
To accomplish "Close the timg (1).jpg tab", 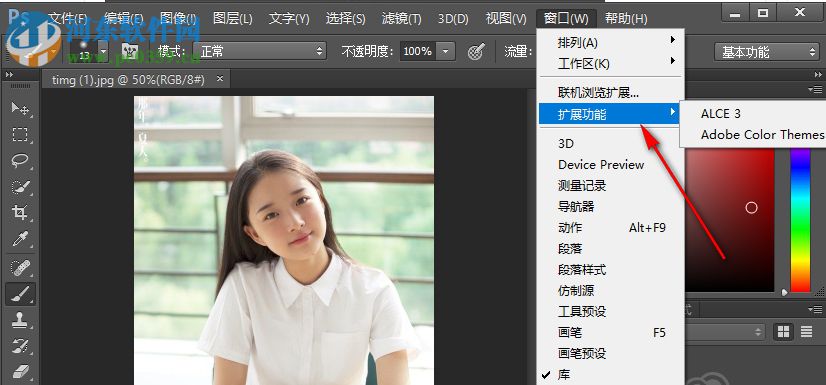I will coord(220,79).
